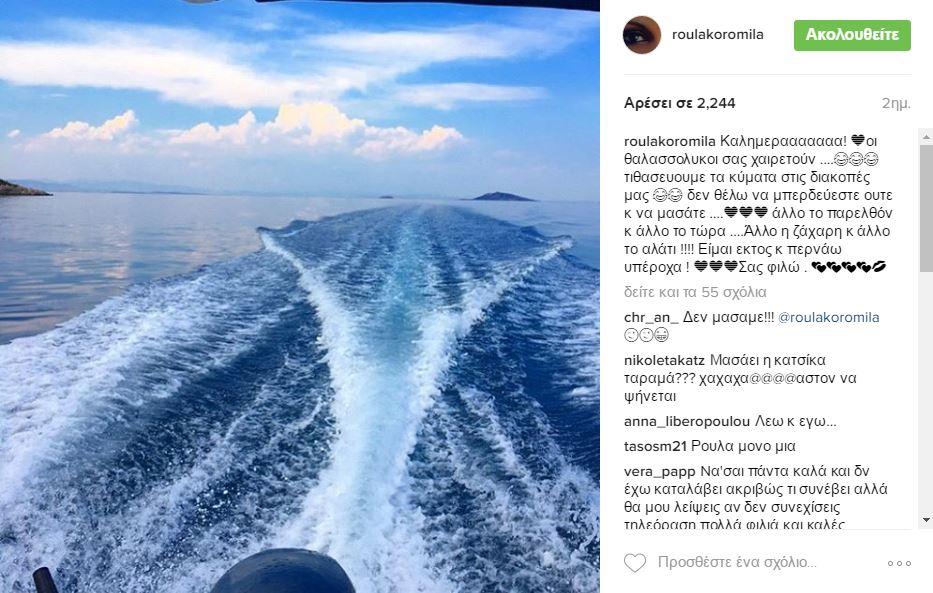This screenshot has width=933, height=593.
Task: Open anna_liberopoulou commenter profile
Action: pos(687,422)
